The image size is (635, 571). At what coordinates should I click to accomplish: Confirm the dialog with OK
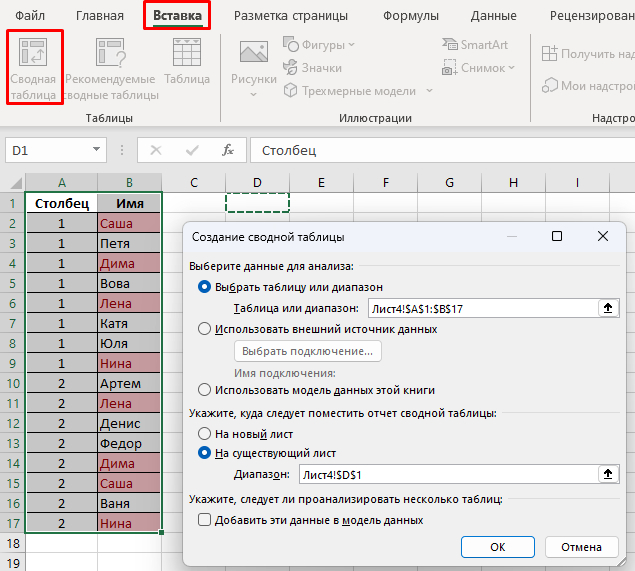(x=497, y=547)
